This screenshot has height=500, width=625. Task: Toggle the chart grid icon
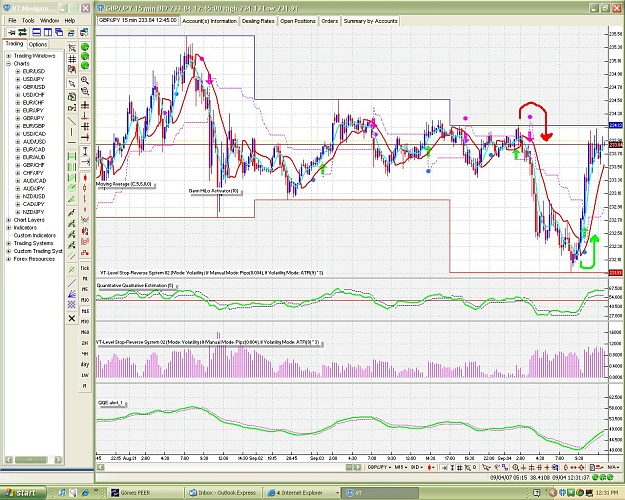click(72, 59)
